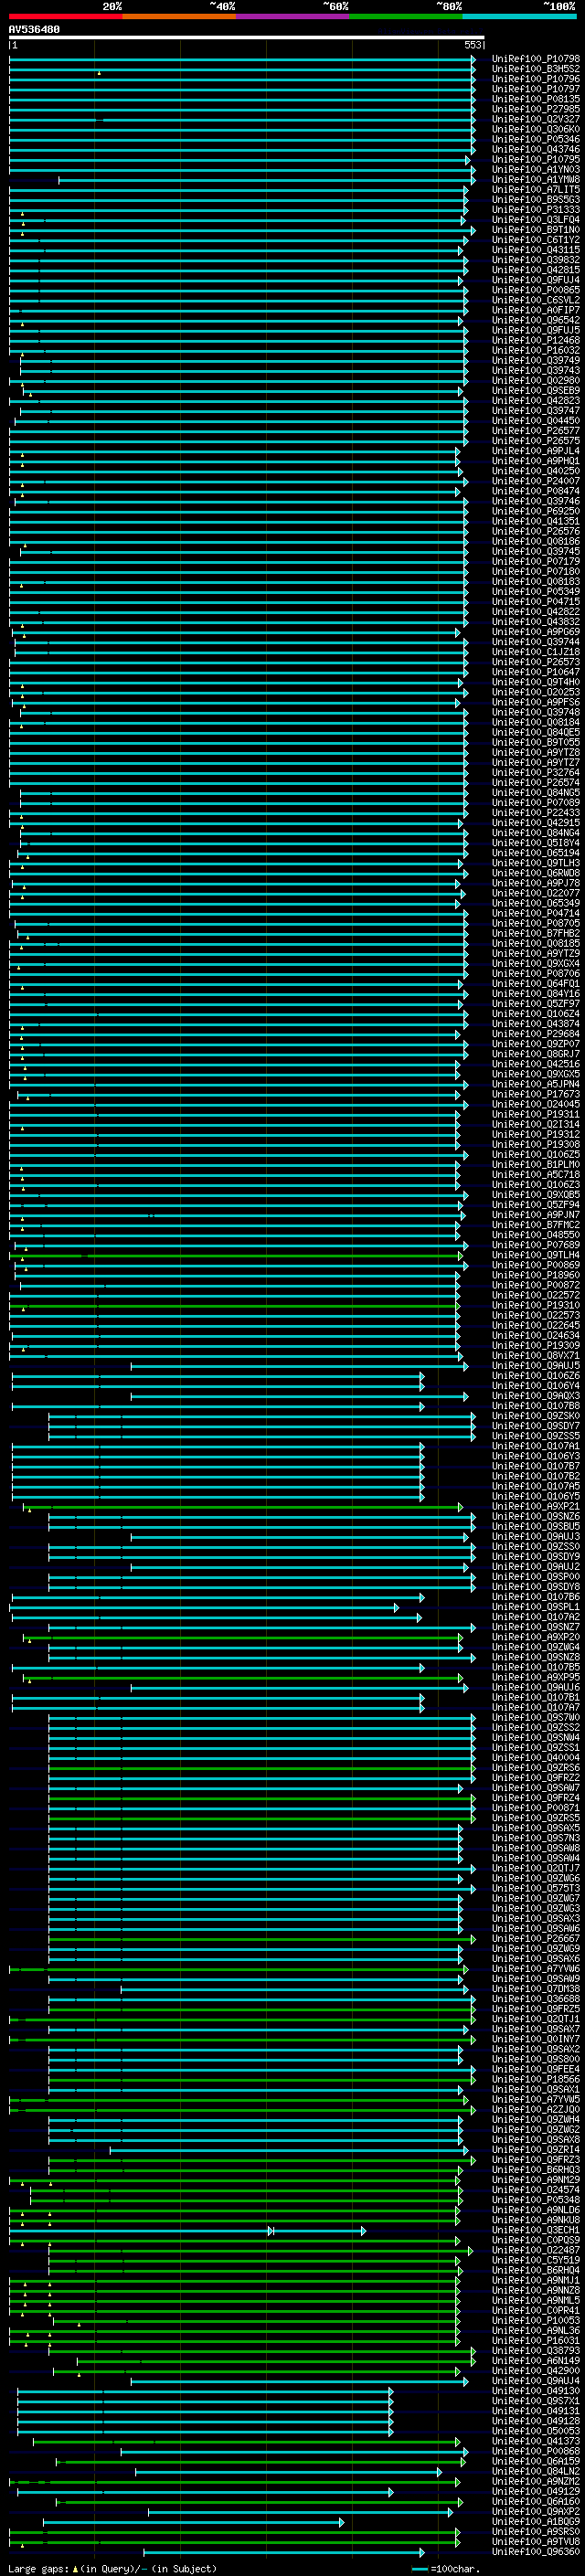Screen dimensions: 585x2576
Task: Click hit label UniRef100_C6T1Y2
Action: (x=536, y=240)
